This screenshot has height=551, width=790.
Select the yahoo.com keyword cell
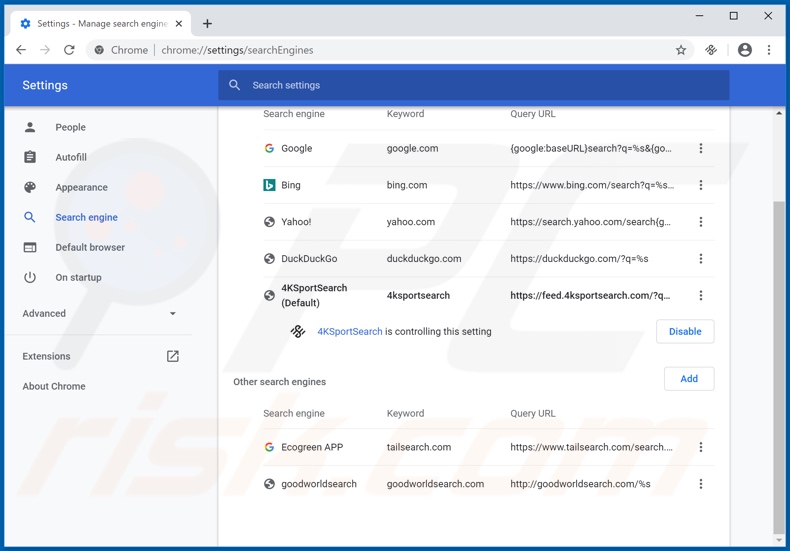[411, 222]
